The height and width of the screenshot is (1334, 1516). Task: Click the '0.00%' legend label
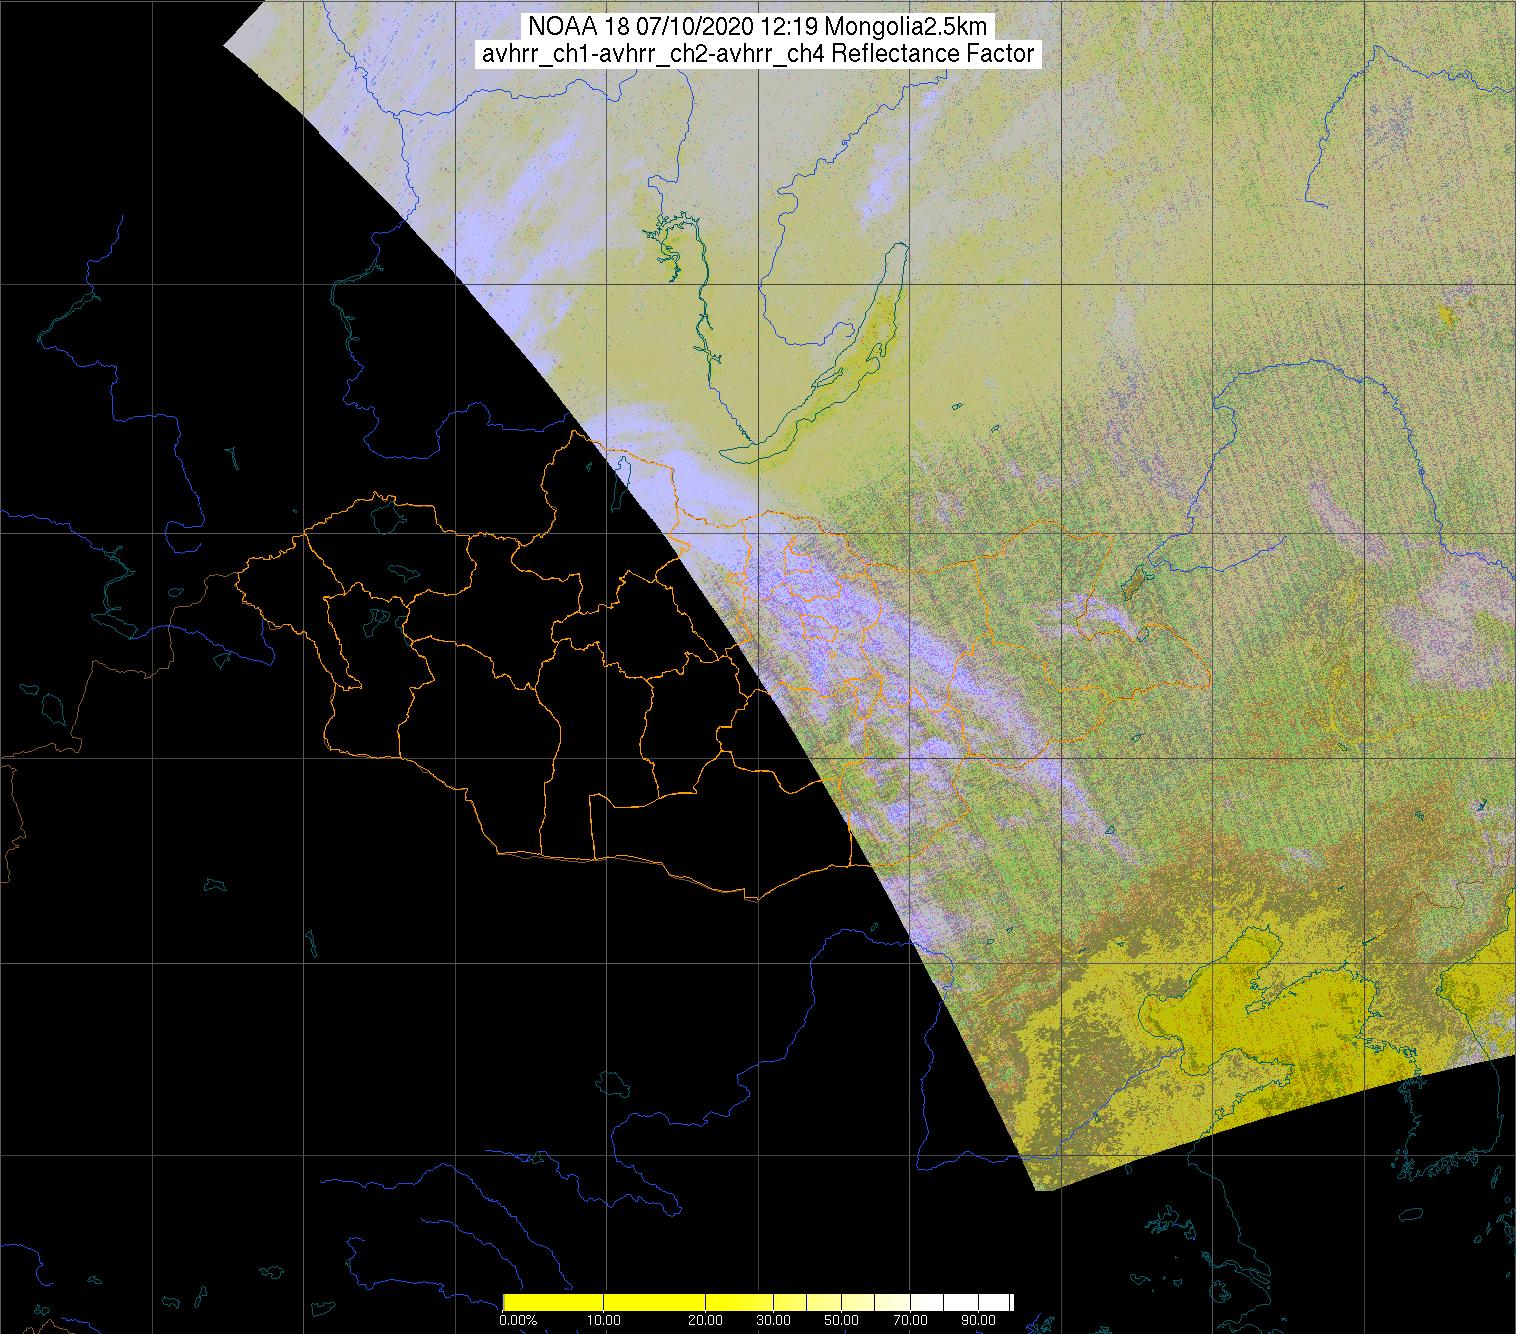[x=518, y=1320]
